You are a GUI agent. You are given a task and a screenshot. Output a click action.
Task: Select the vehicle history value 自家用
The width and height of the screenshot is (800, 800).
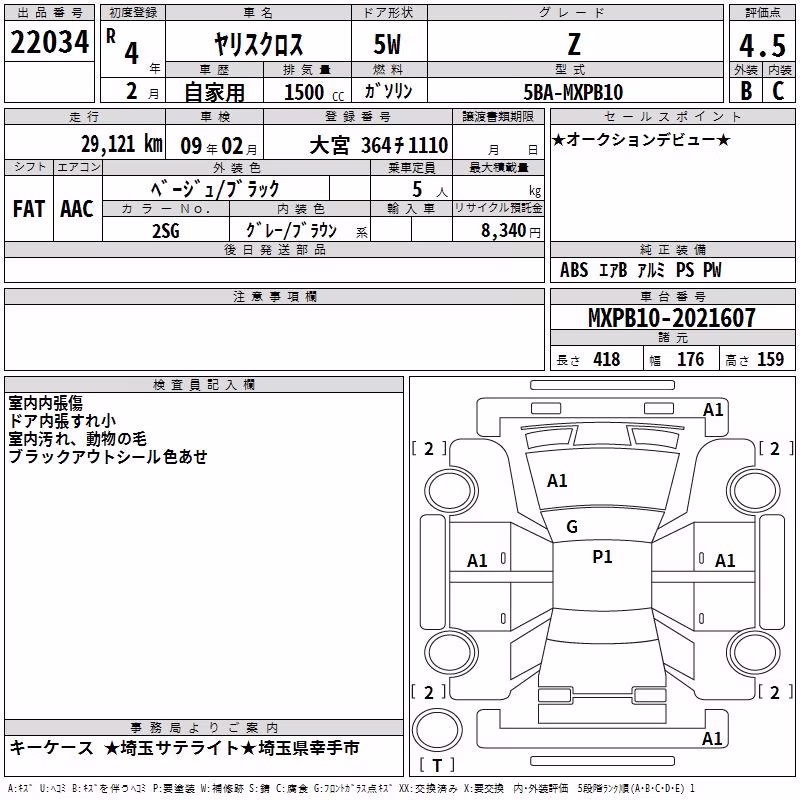click(x=214, y=92)
